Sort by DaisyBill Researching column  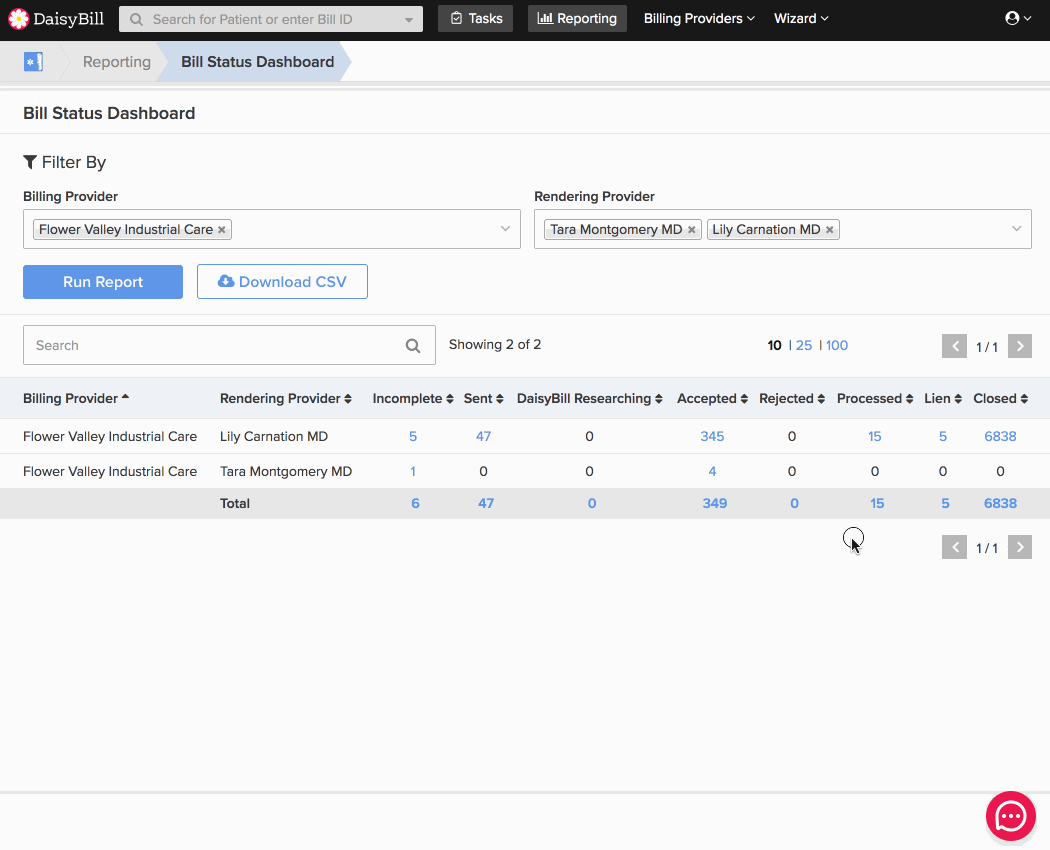(x=589, y=399)
